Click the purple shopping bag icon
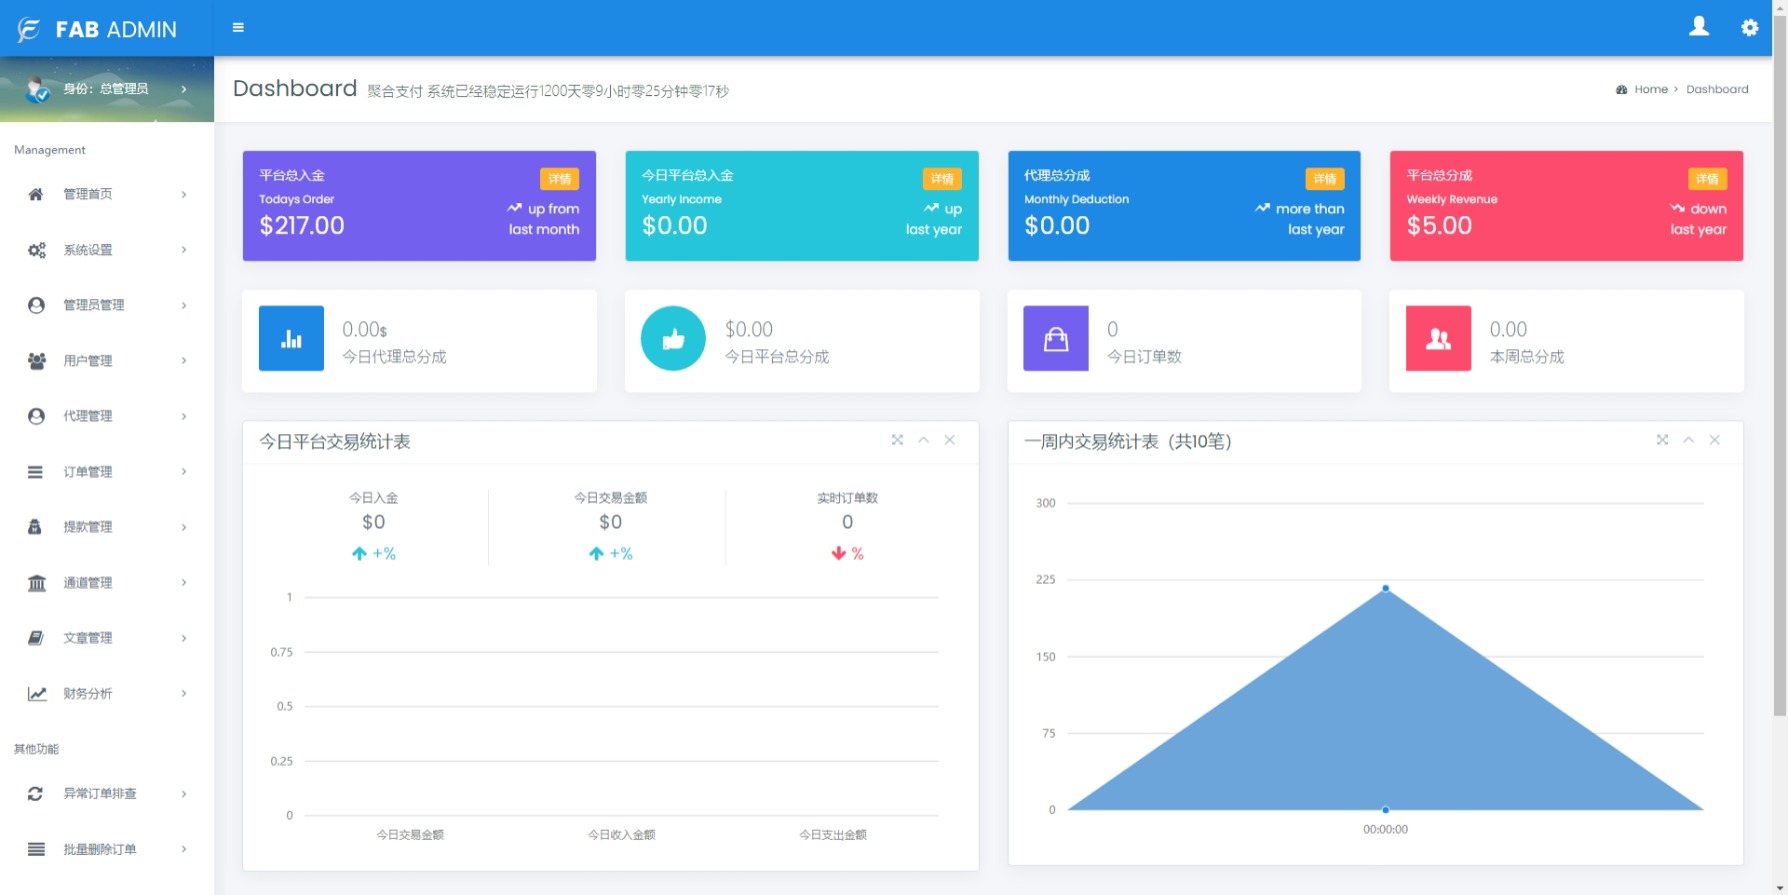Viewport: 1788px width, 895px height. [1056, 339]
